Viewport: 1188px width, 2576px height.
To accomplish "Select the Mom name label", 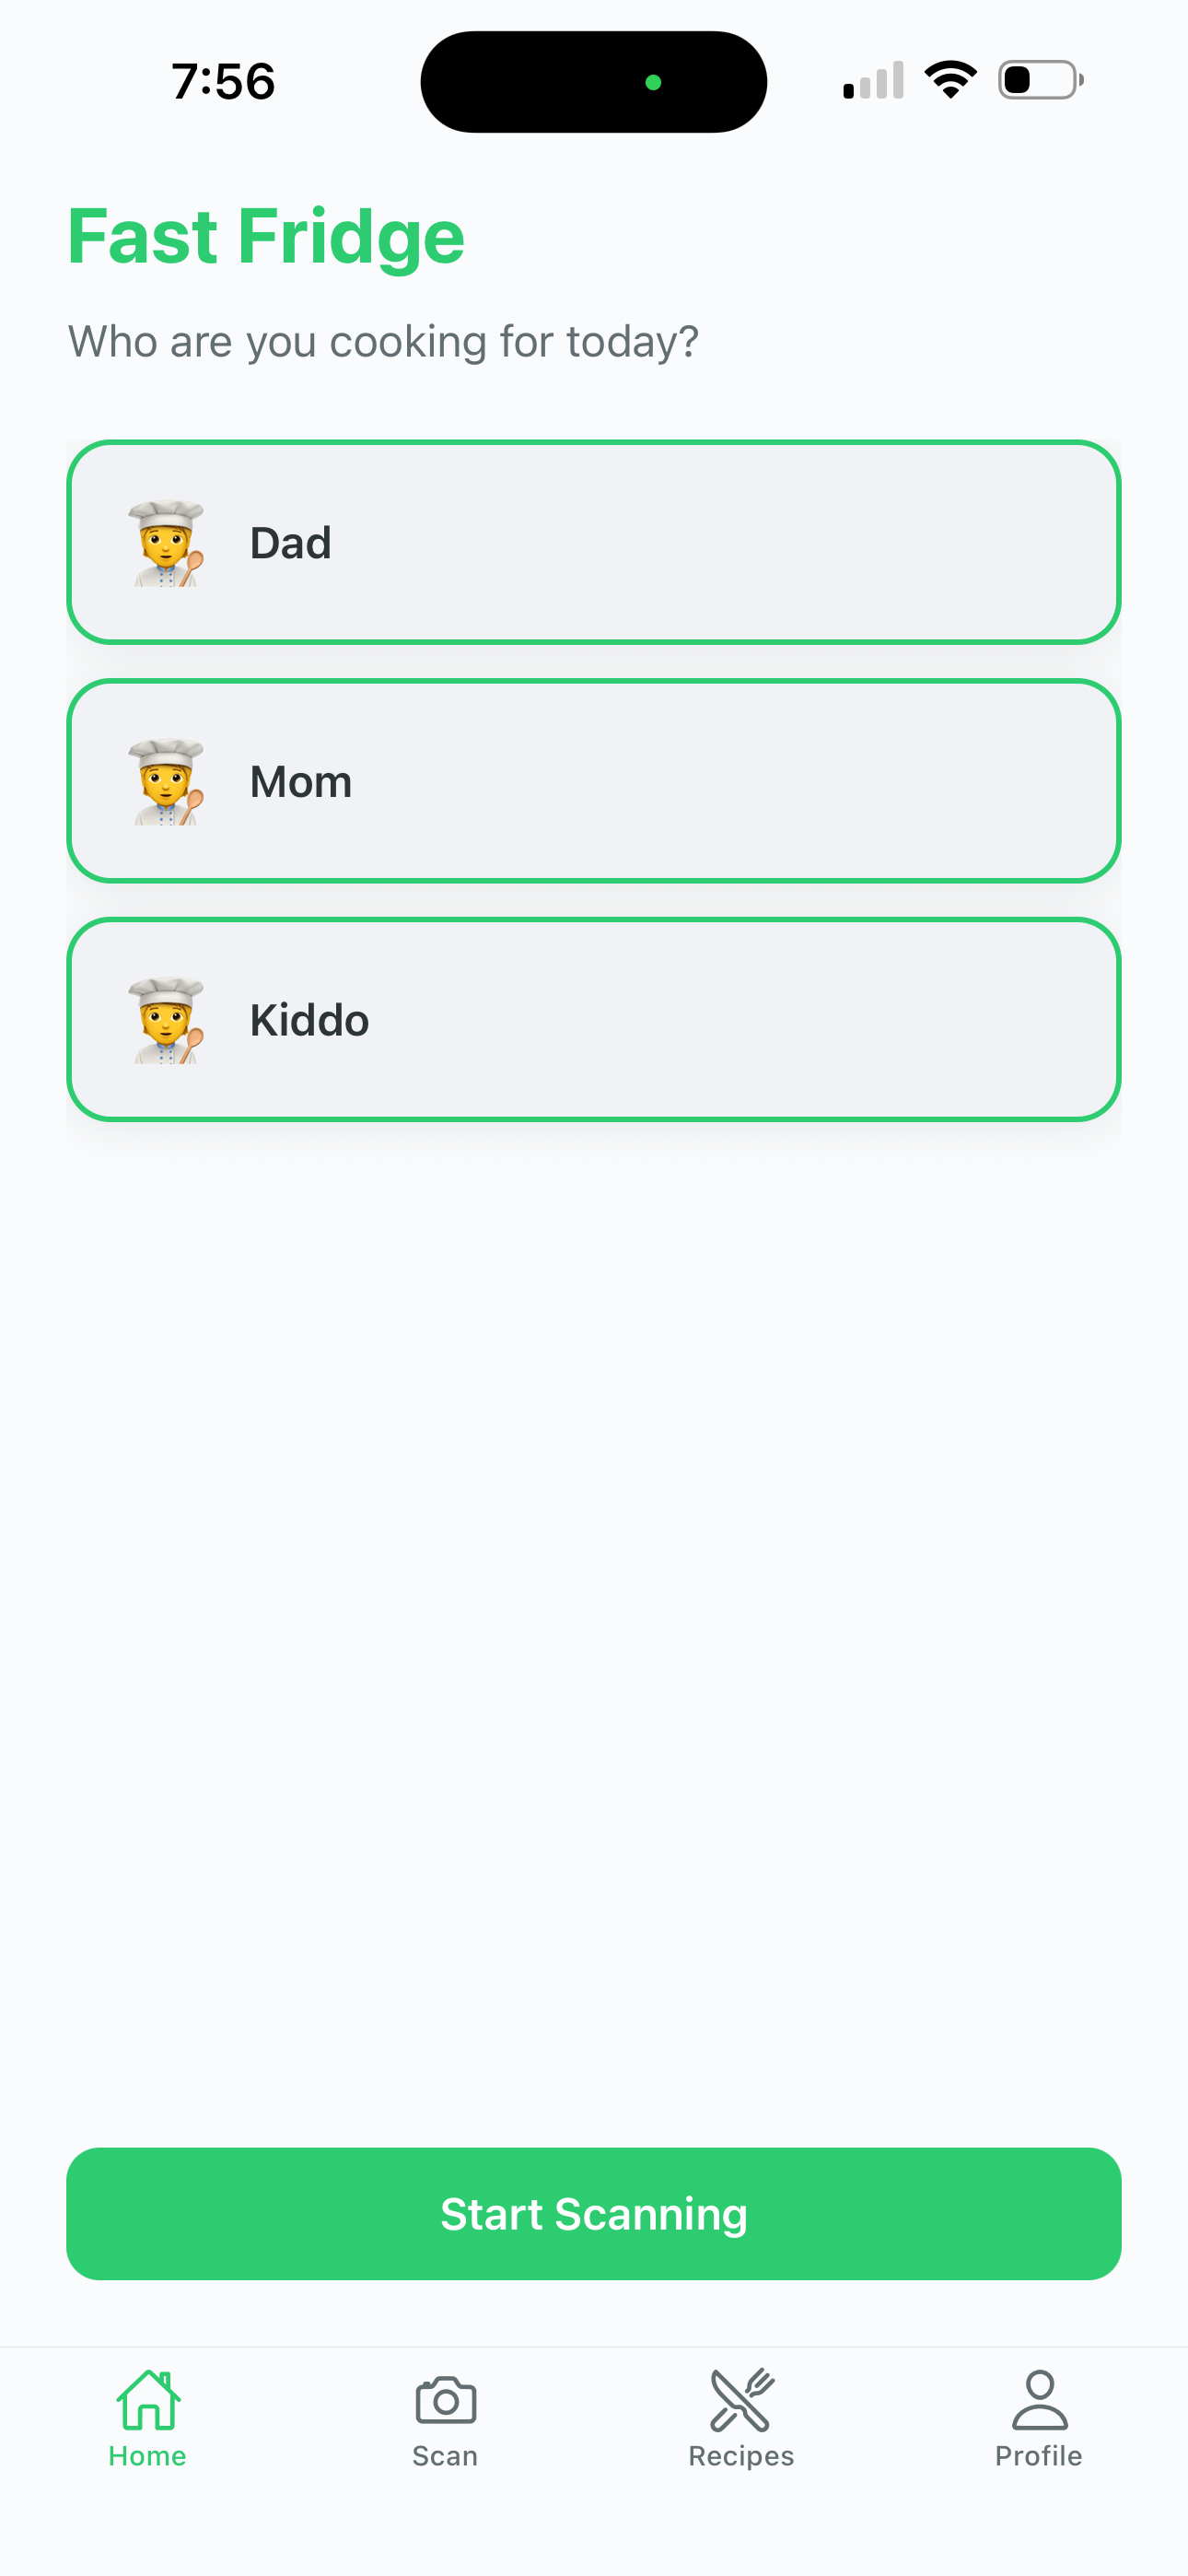I will [301, 782].
